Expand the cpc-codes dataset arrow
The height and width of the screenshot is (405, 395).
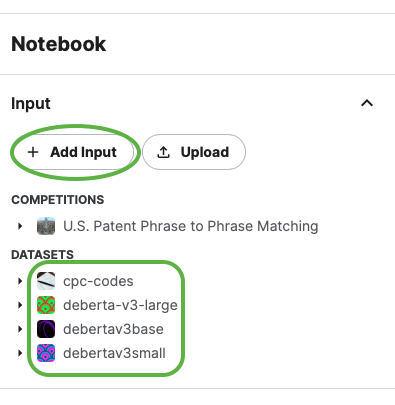click(20, 281)
